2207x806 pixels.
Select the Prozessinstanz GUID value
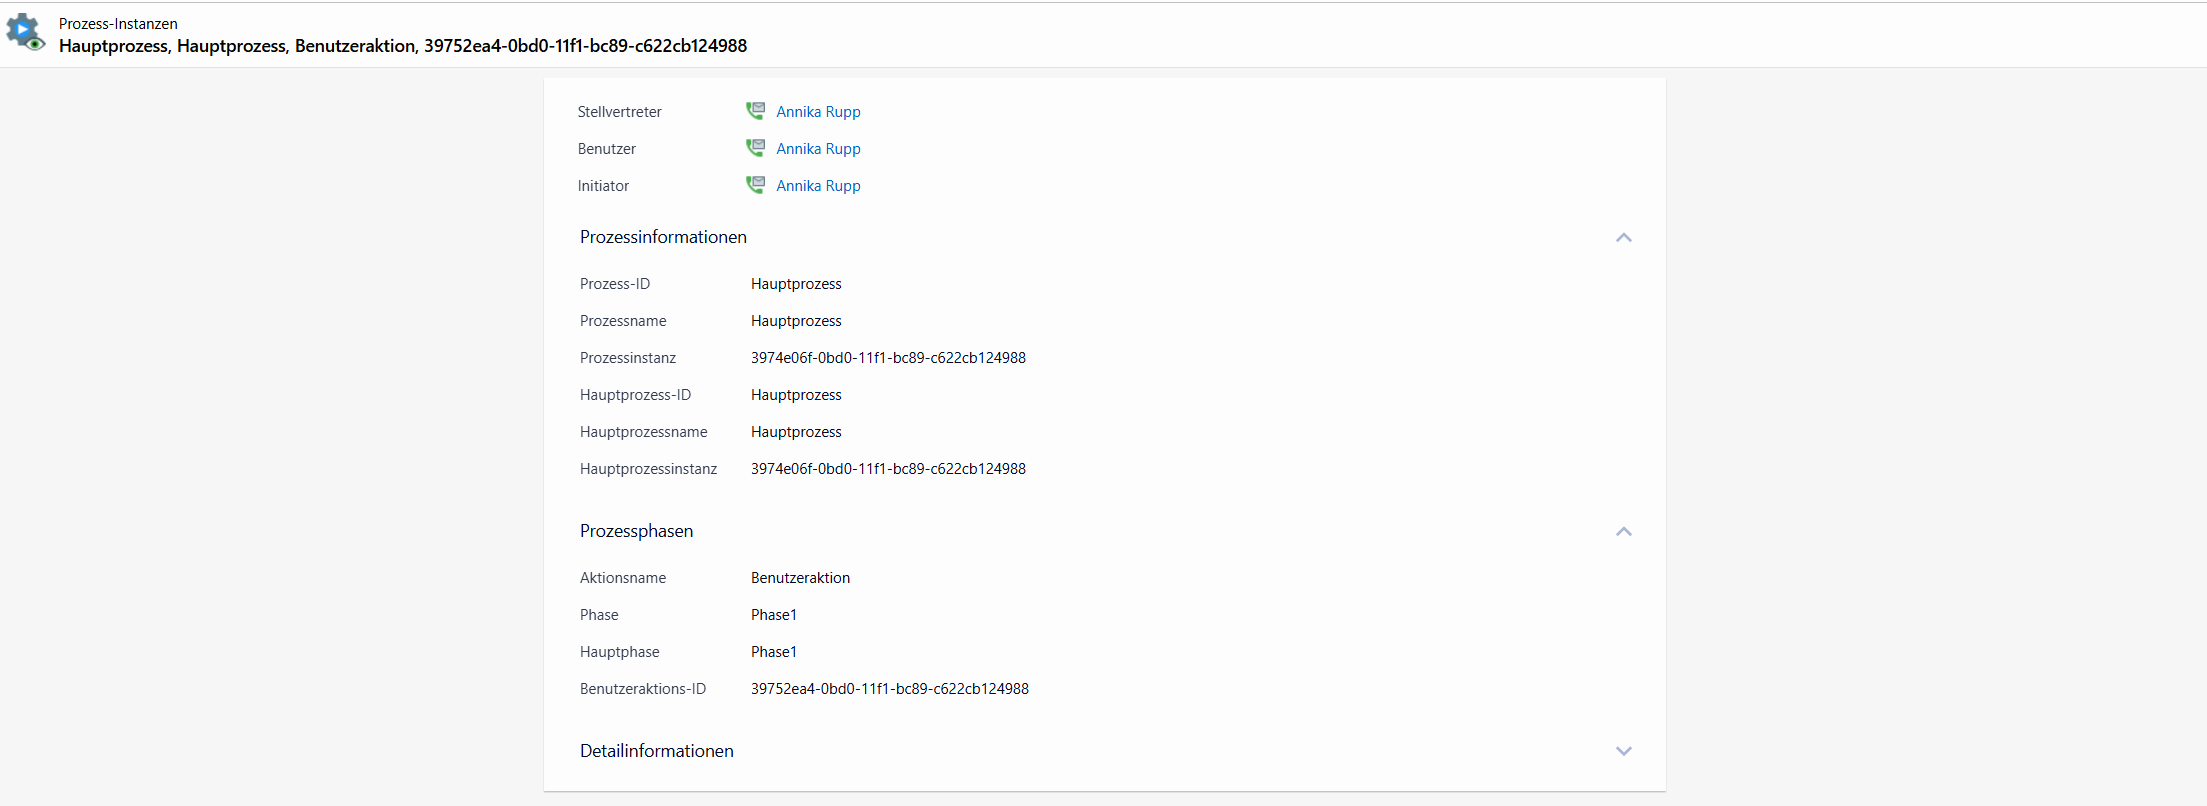point(888,358)
